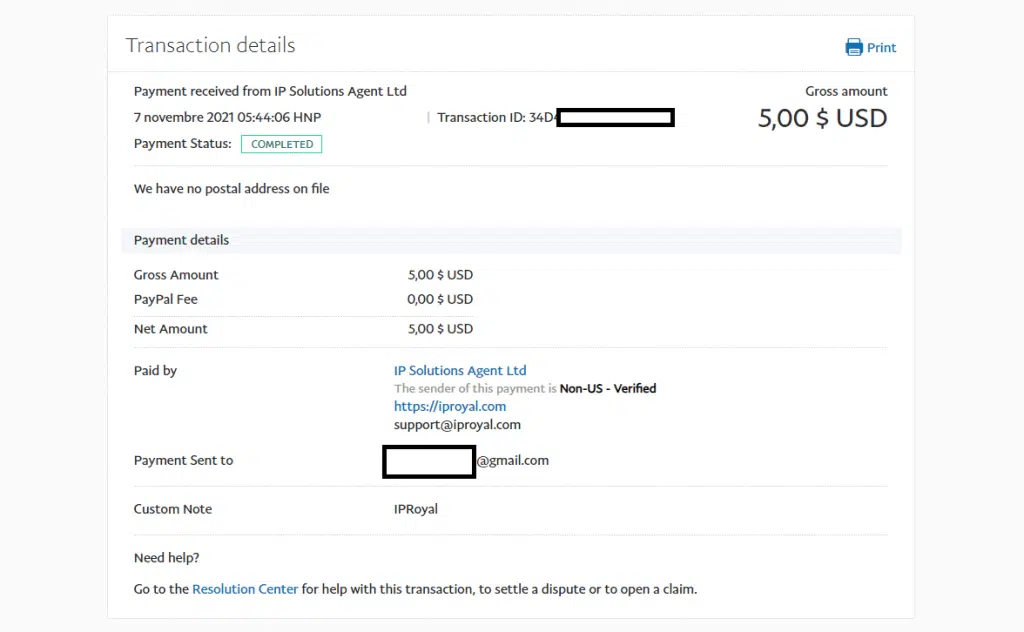1024x632 pixels.
Task: Click the "Gross Amount" row label in Payment details
Action: click(x=176, y=275)
